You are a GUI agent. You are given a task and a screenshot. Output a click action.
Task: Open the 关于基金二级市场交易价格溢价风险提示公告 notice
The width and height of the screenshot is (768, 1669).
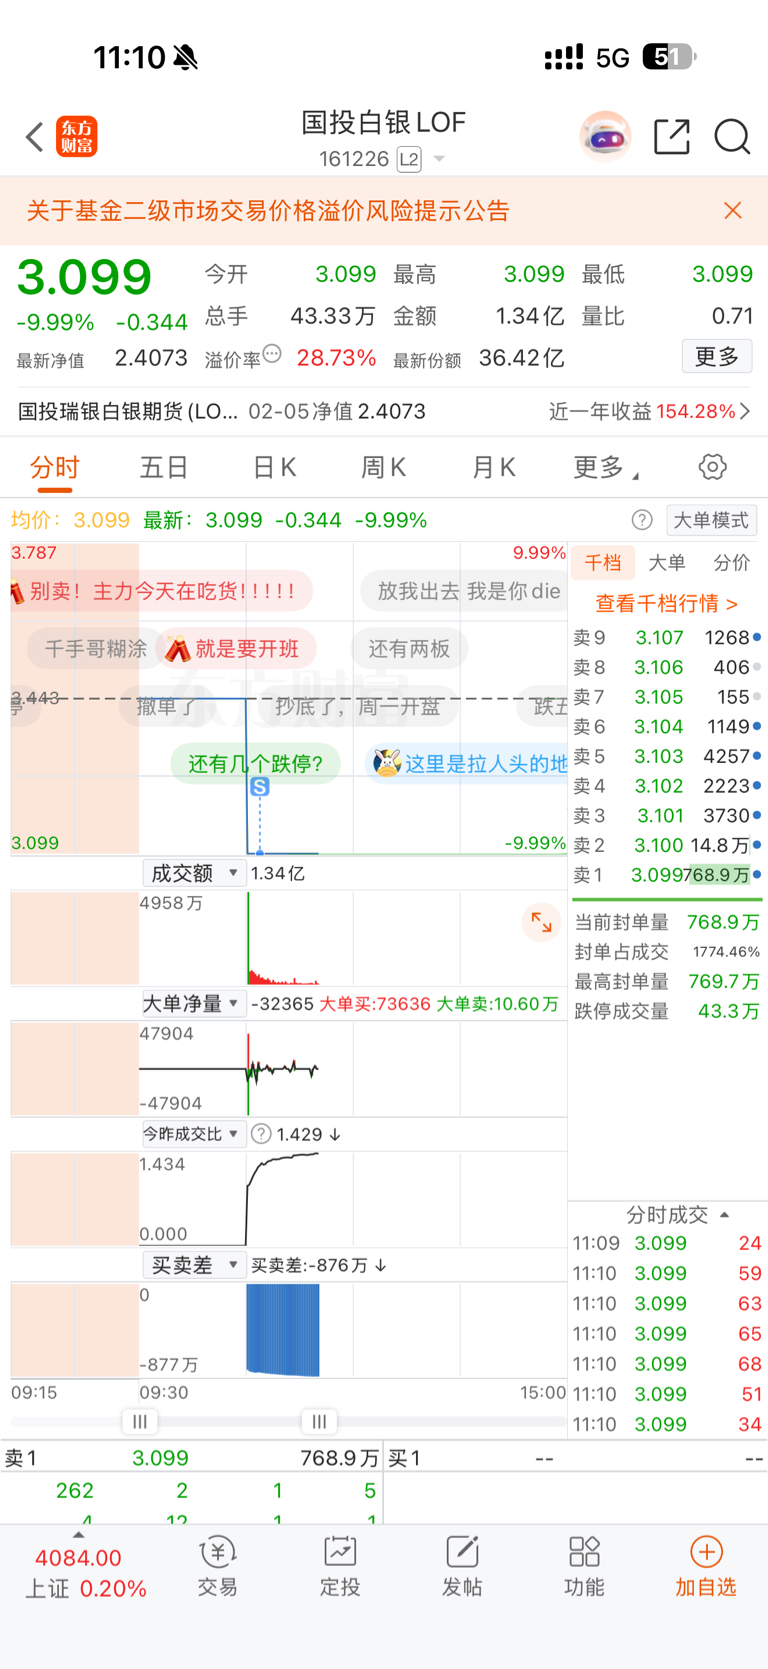(x=268, y=210)
